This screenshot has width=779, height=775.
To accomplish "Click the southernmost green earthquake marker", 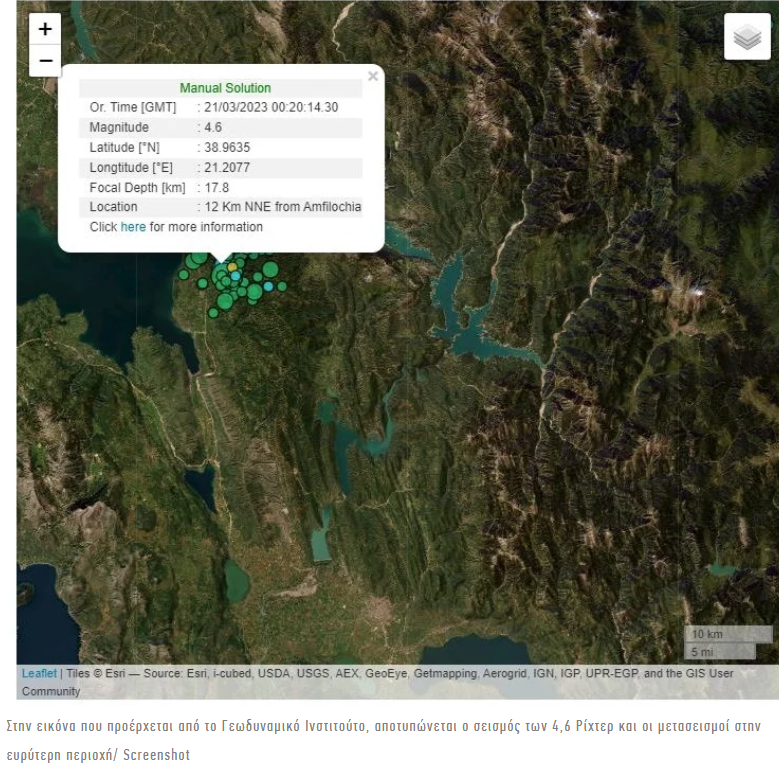I will coord(213,313).
